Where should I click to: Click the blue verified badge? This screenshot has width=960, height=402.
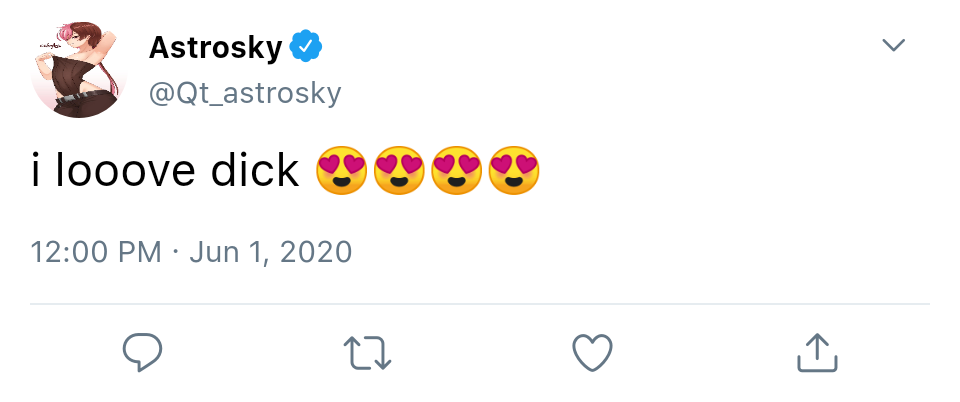click(304, 46)
